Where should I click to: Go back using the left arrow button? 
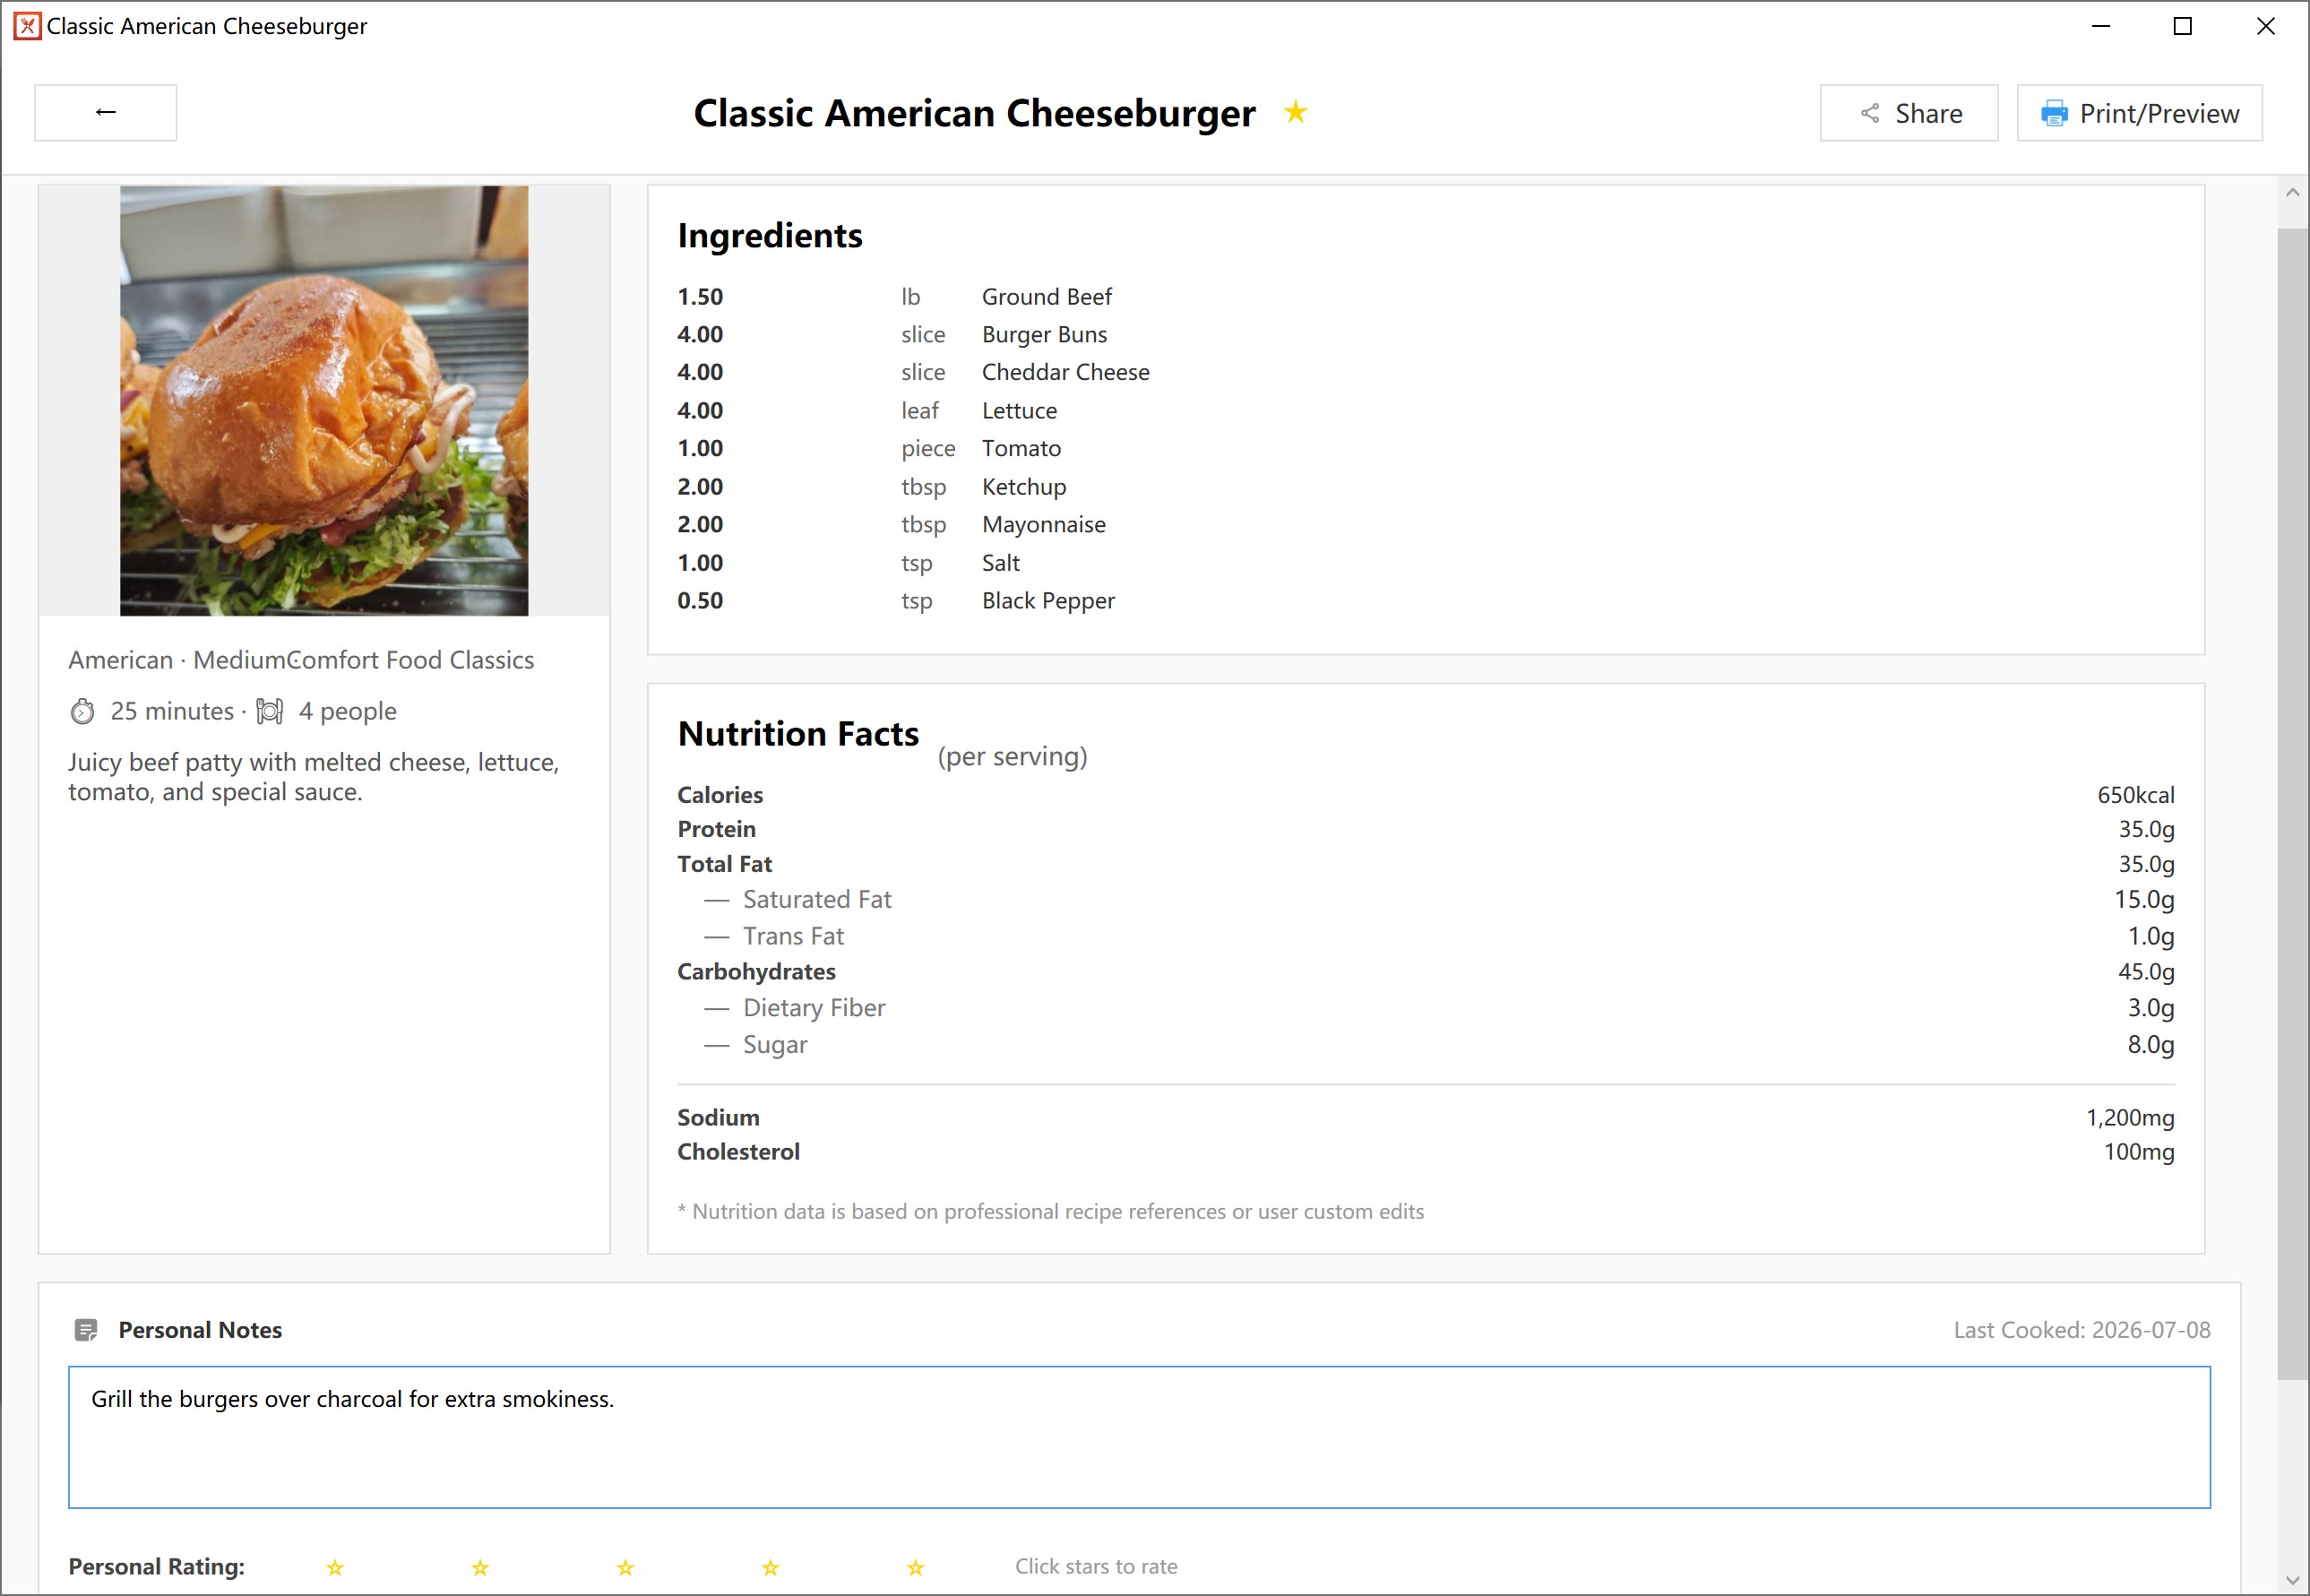click(105, 113)
